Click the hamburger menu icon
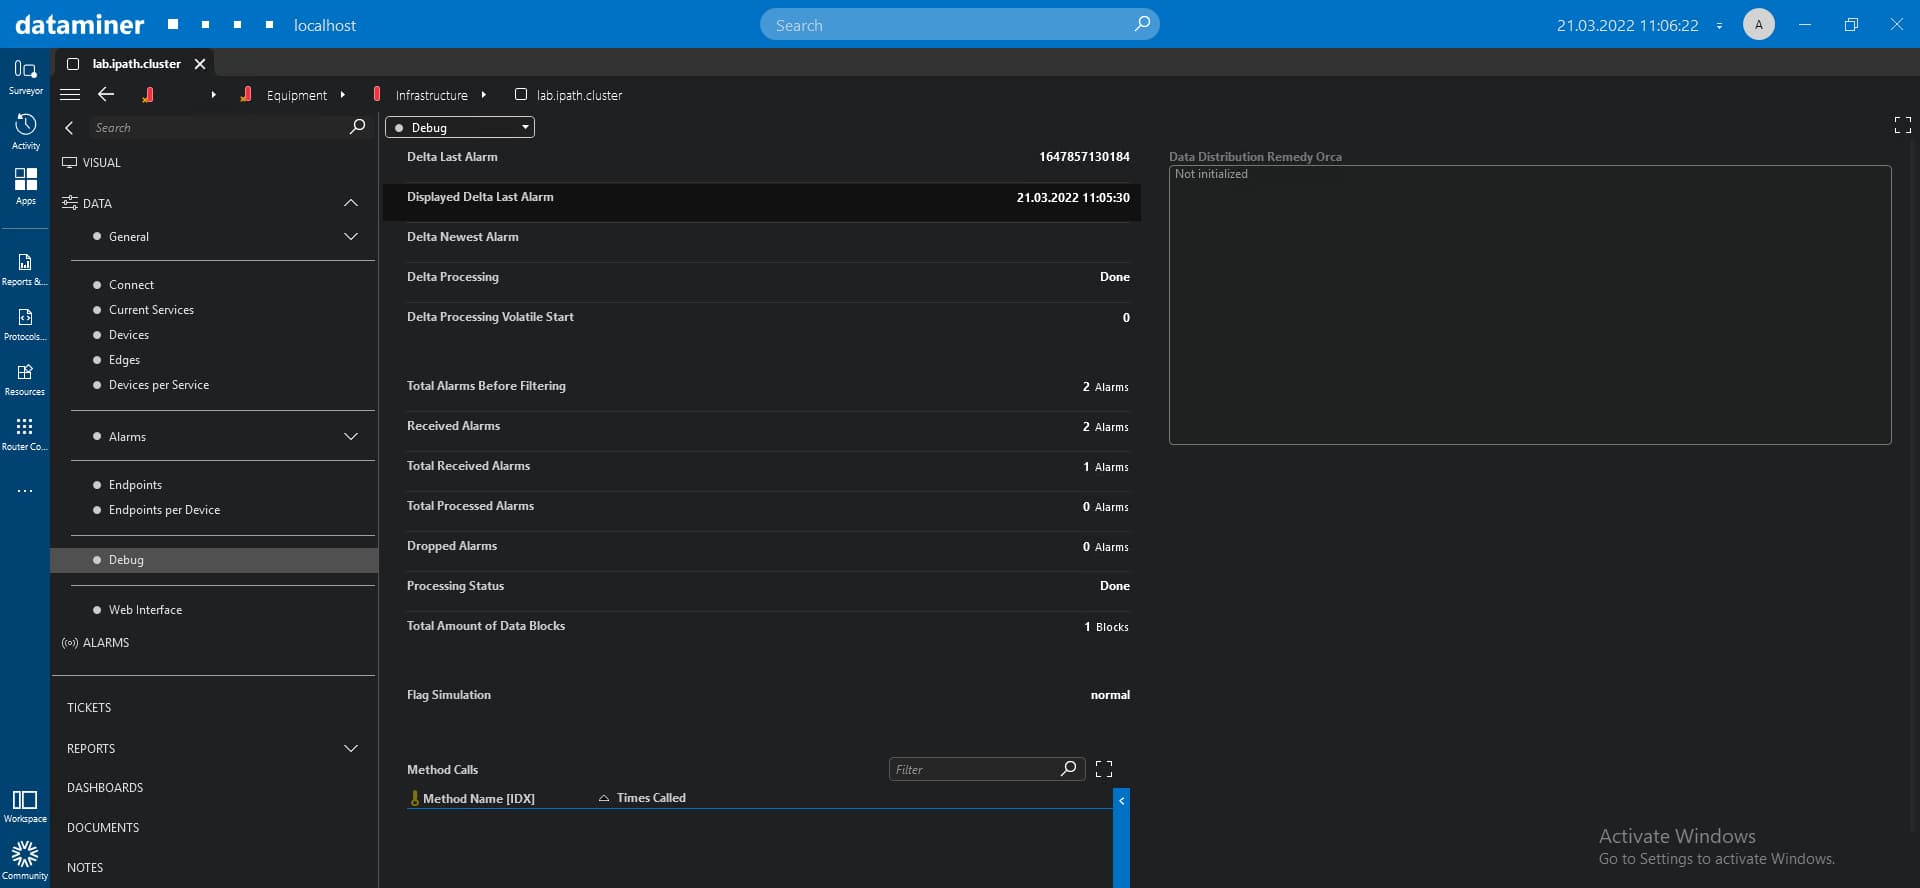Image resolution: width=1920 pixels, height=888 pixels. [70, 95]
